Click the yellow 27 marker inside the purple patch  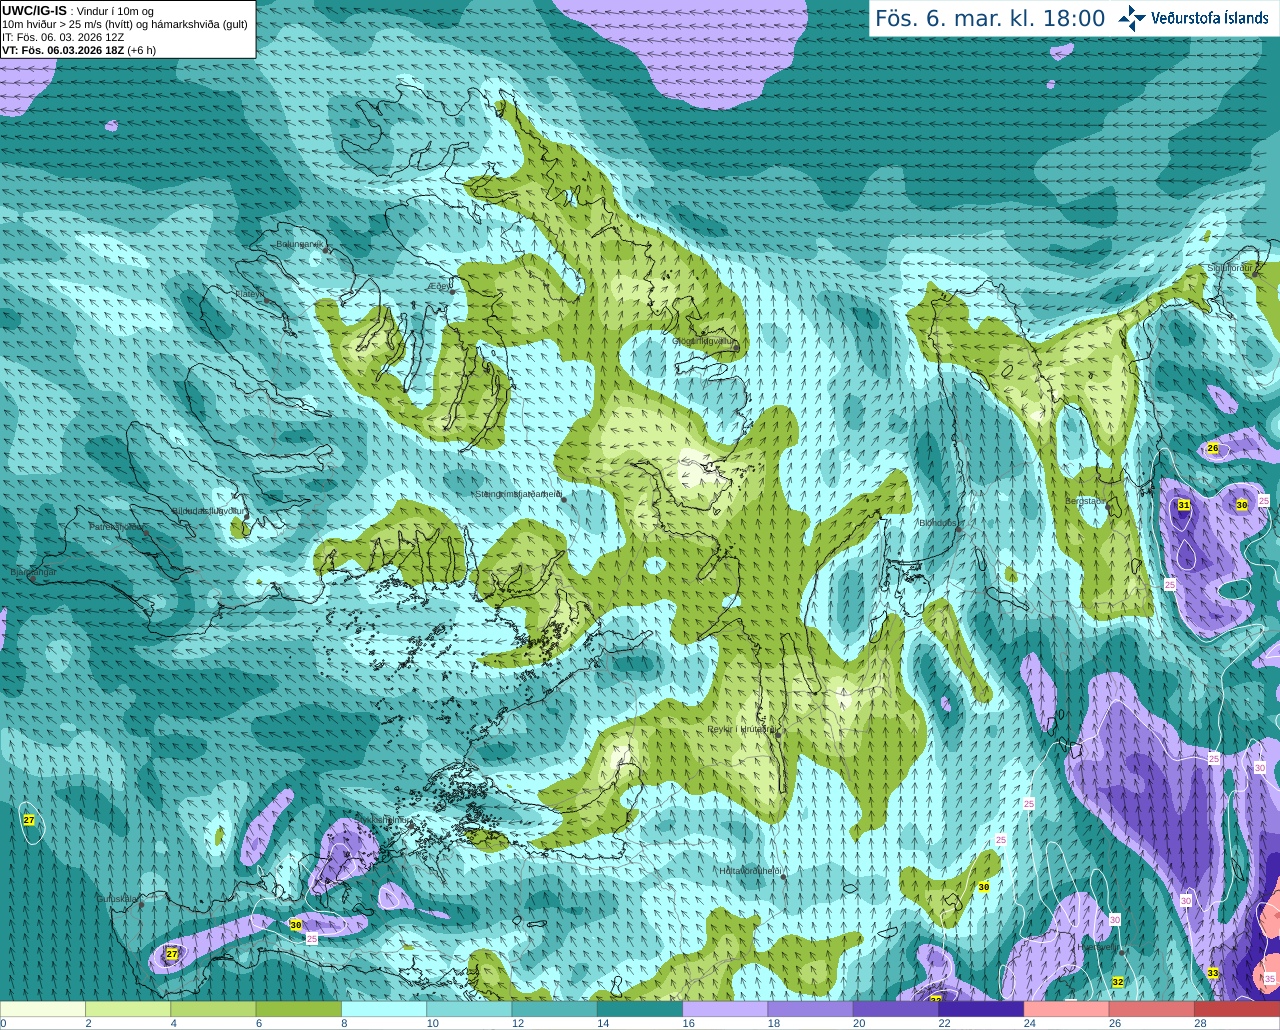point(172,954)
